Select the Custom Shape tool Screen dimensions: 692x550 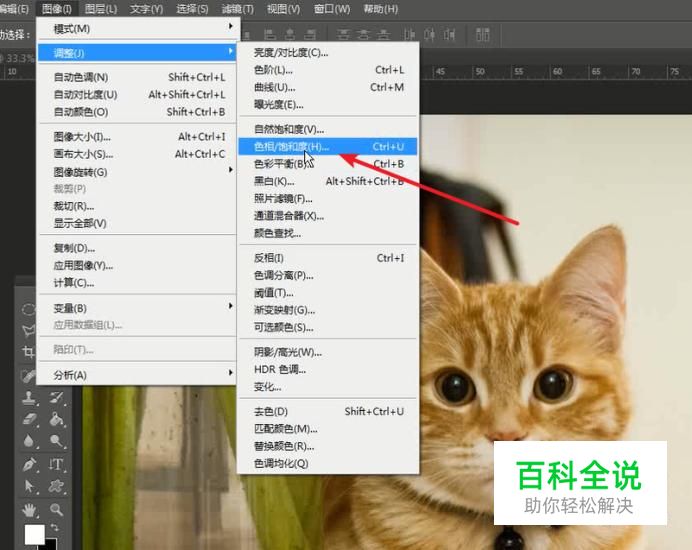[x=56, y=486]
